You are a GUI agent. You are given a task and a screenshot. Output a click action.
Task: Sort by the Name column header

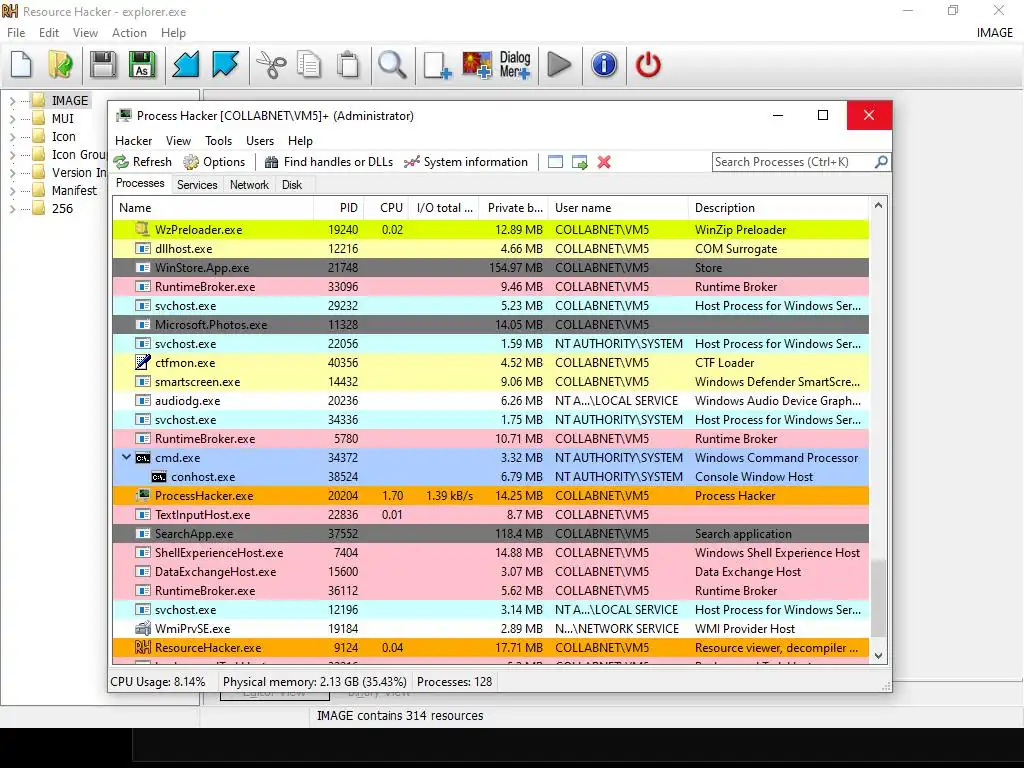214,208
